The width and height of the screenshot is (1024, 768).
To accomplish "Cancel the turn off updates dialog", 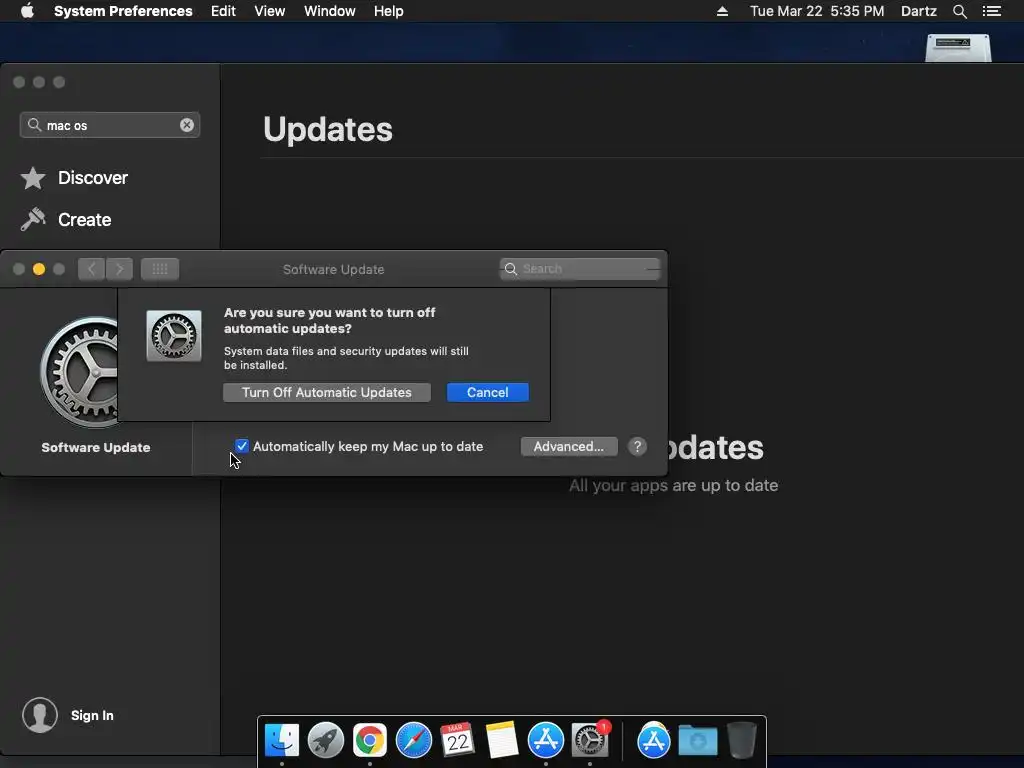I will pos(488,392).
